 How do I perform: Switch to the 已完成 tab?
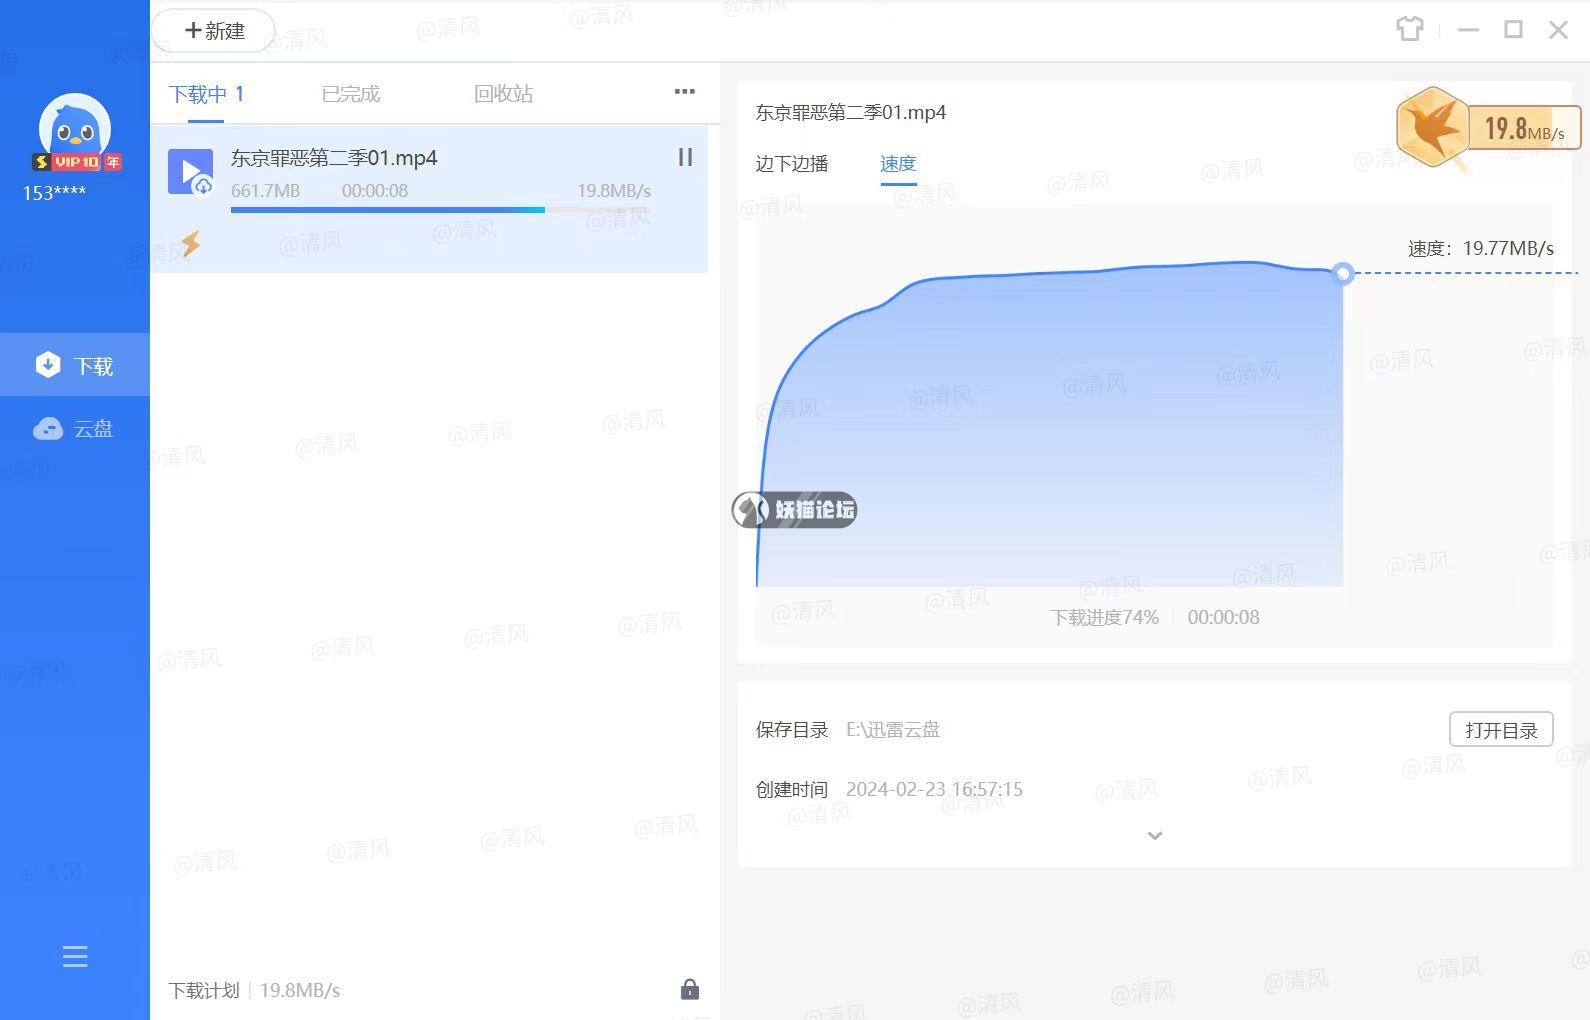click(x=351, y=94)
